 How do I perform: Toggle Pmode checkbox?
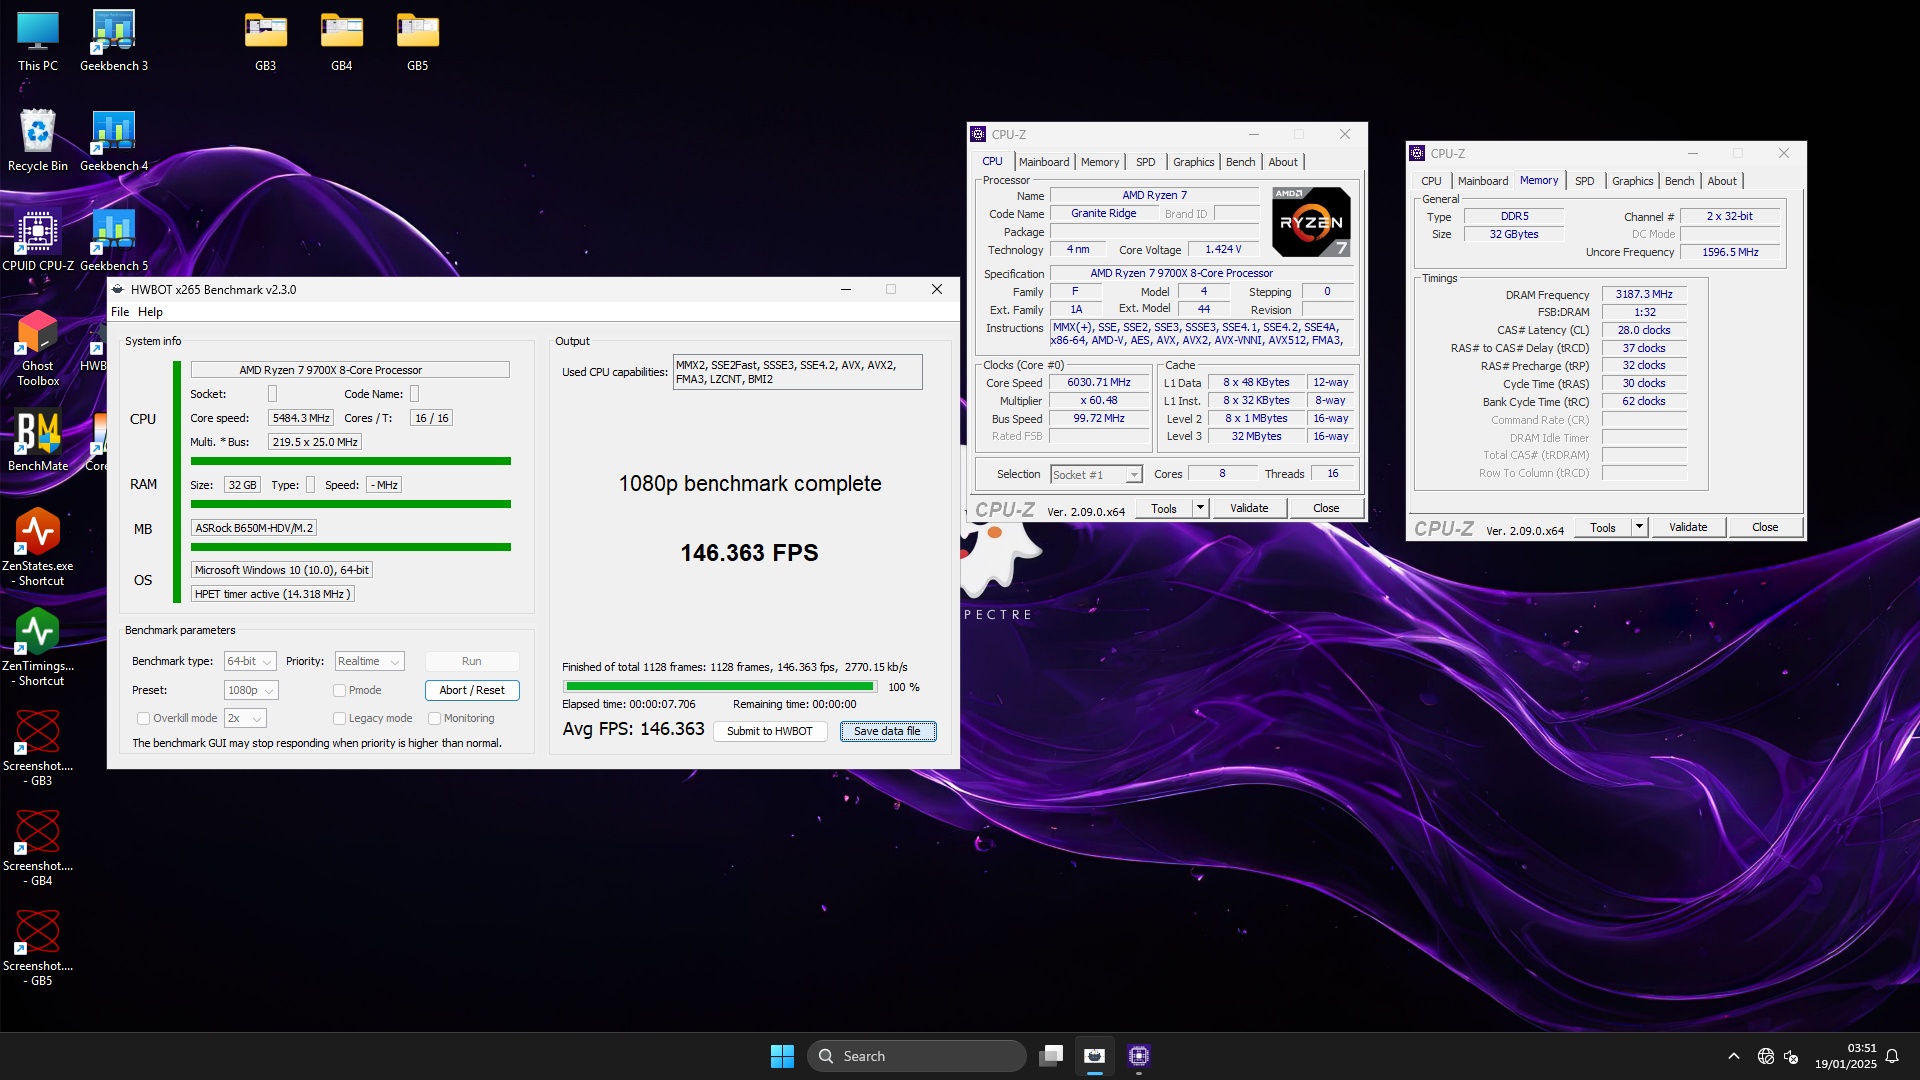click(339, 690)
